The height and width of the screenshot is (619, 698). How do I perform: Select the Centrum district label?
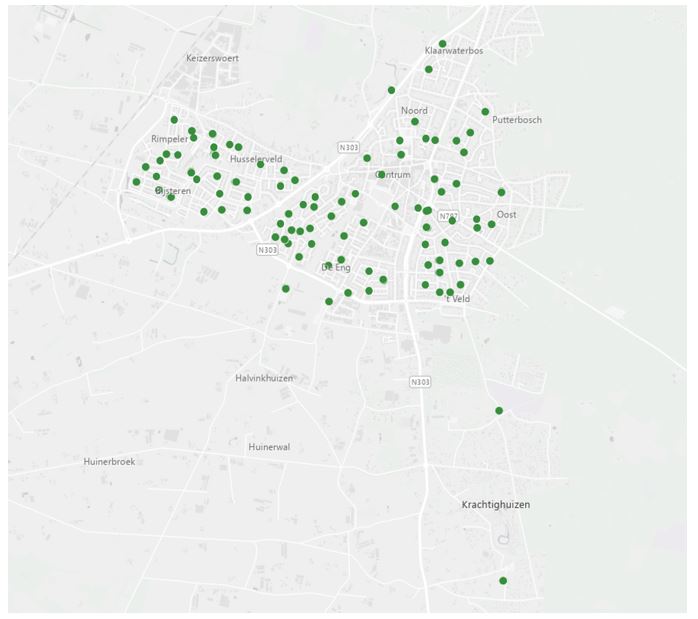393,175
